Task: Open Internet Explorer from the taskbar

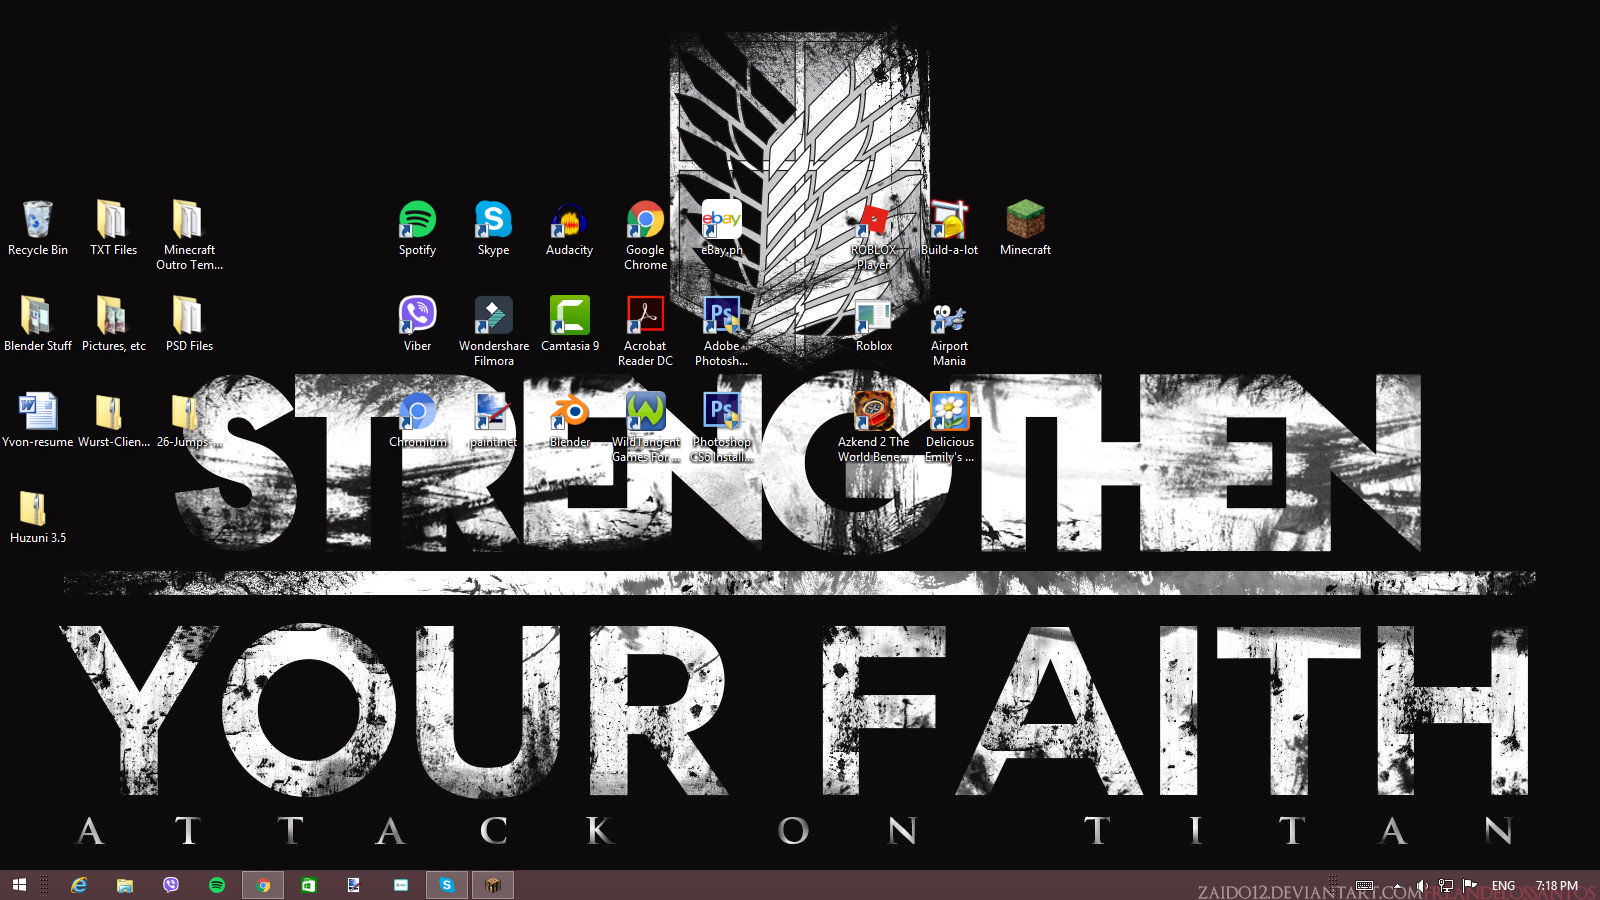Action: coord(79,885)
